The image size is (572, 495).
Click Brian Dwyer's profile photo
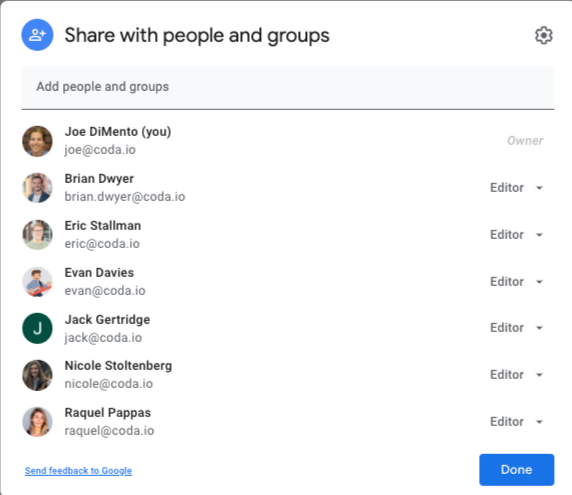tap(37, 188)
